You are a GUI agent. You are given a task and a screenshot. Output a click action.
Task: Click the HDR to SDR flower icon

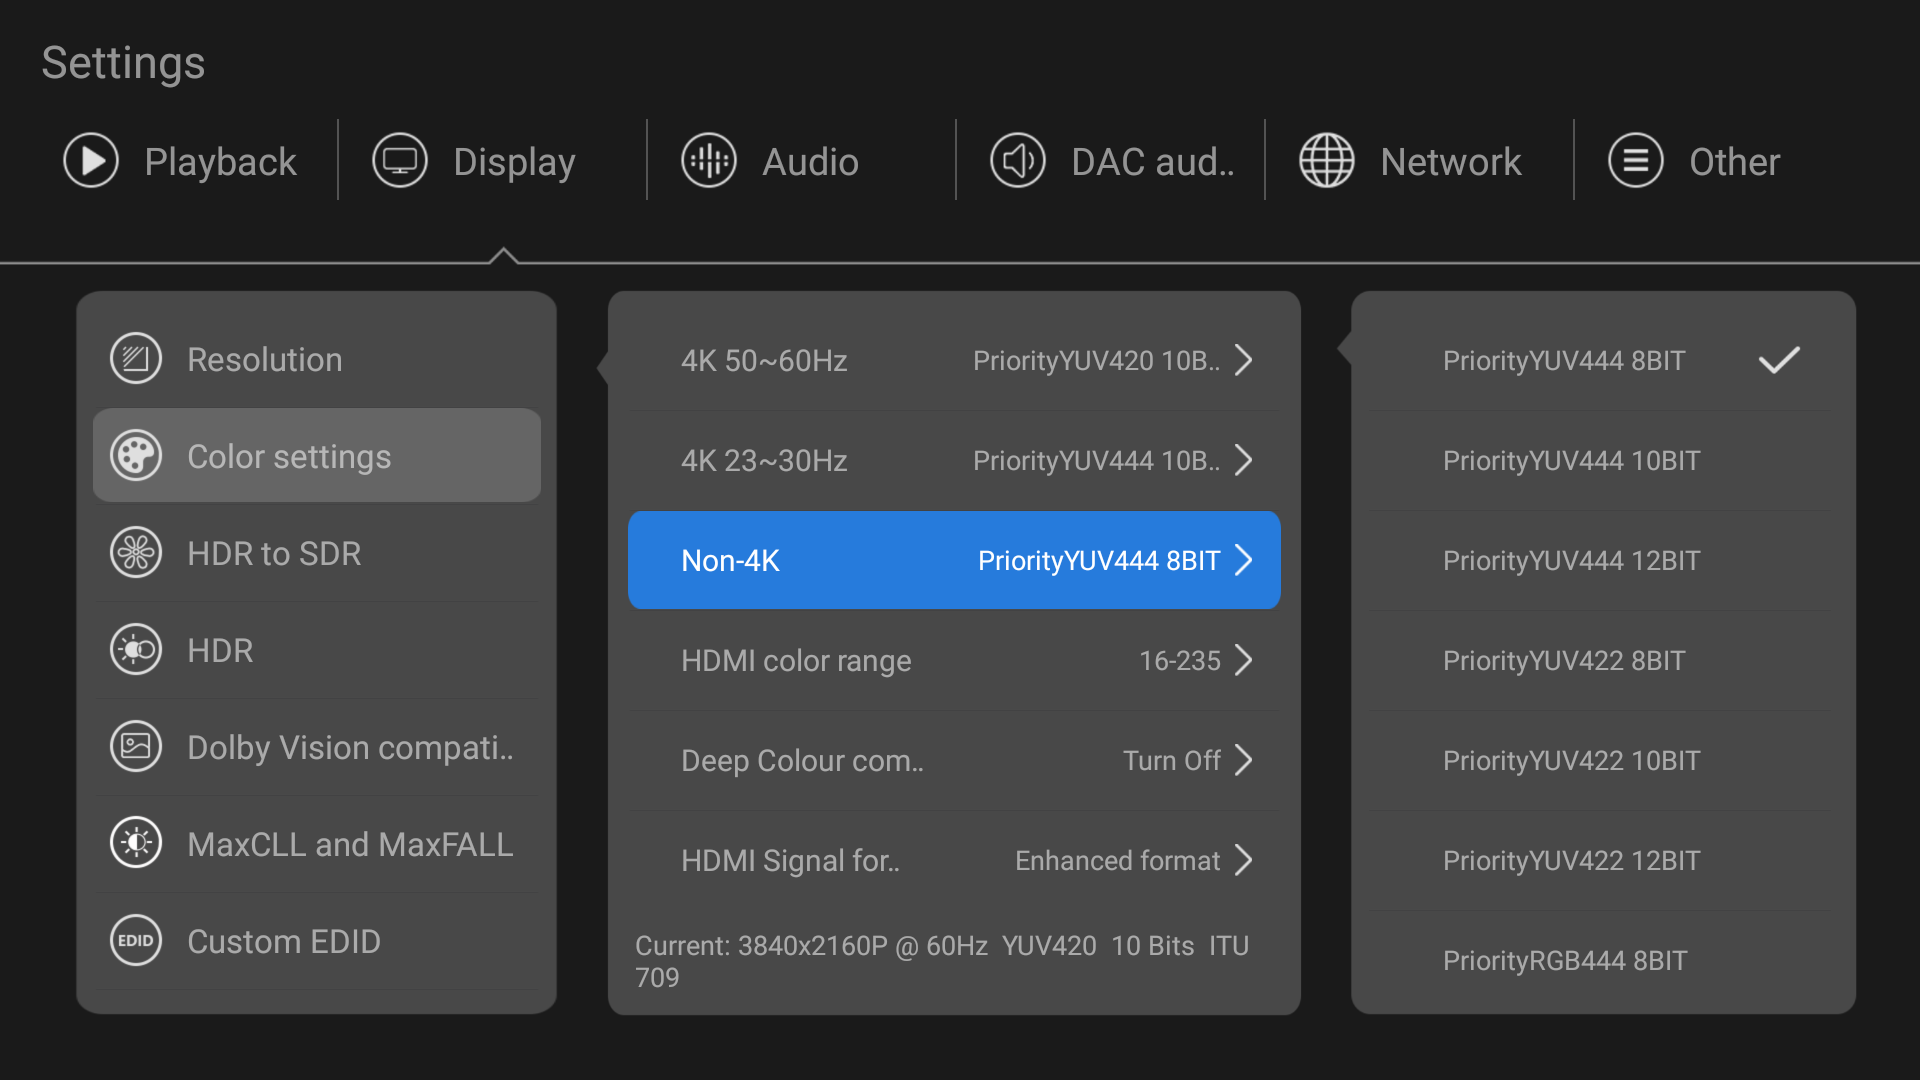coord(136,553)
